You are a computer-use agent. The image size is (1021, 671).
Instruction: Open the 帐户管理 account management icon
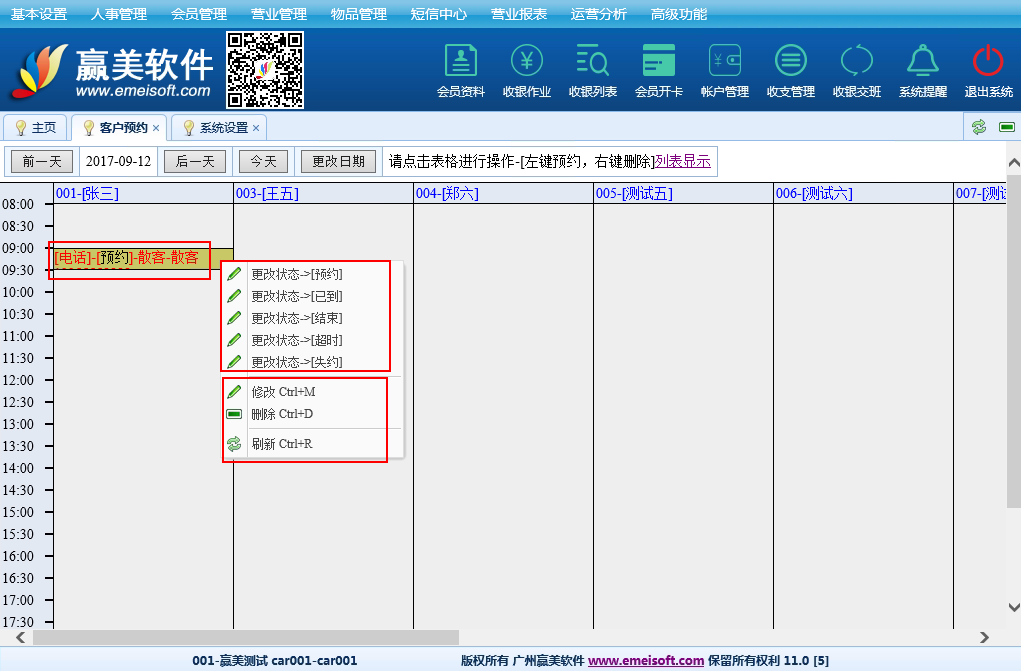pos(725,62)
